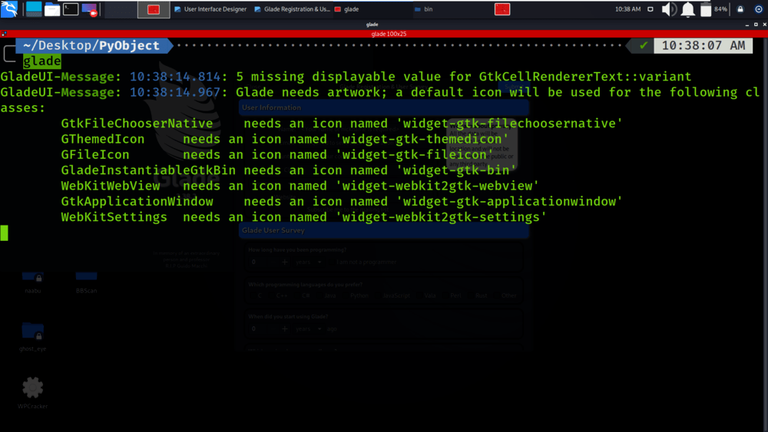
Task: Click 'widget-gtk-bin' icon name text
Action: coord(456,170)
